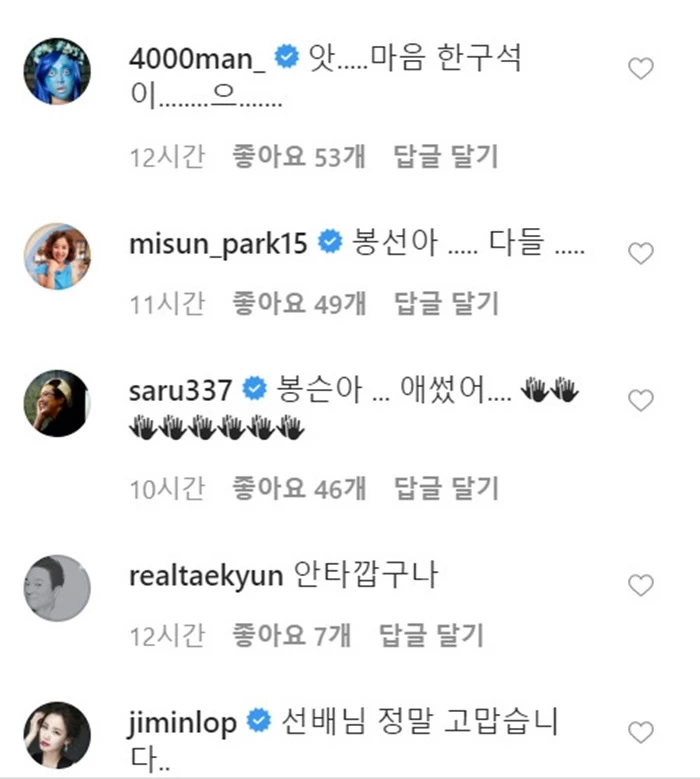
Task: Like misun_park15's comment with the heart
Action: [639, 254]
